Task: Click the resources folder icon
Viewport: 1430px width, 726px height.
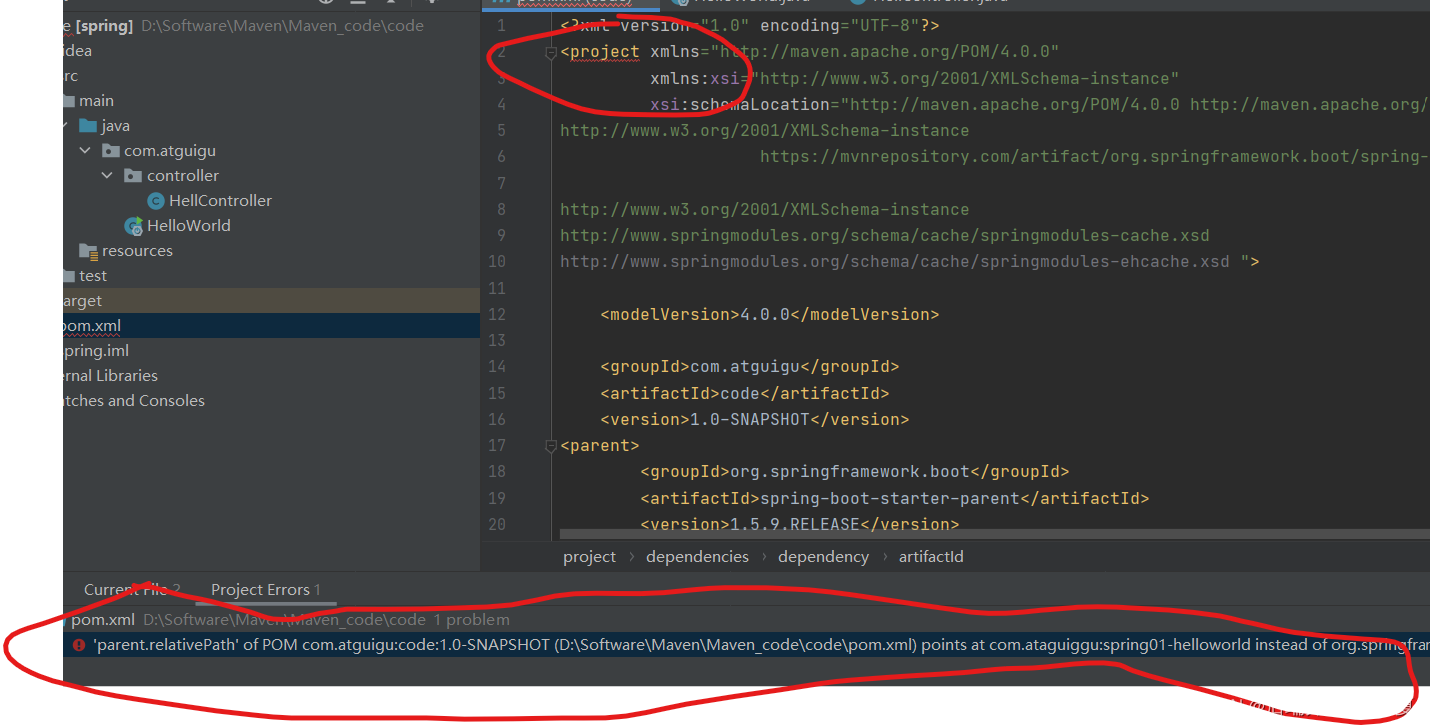Action: pos(87,250)
